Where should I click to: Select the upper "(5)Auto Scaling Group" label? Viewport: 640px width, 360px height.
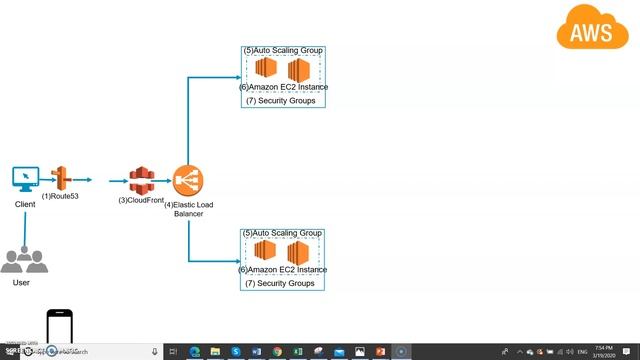[x=283, y=50]
